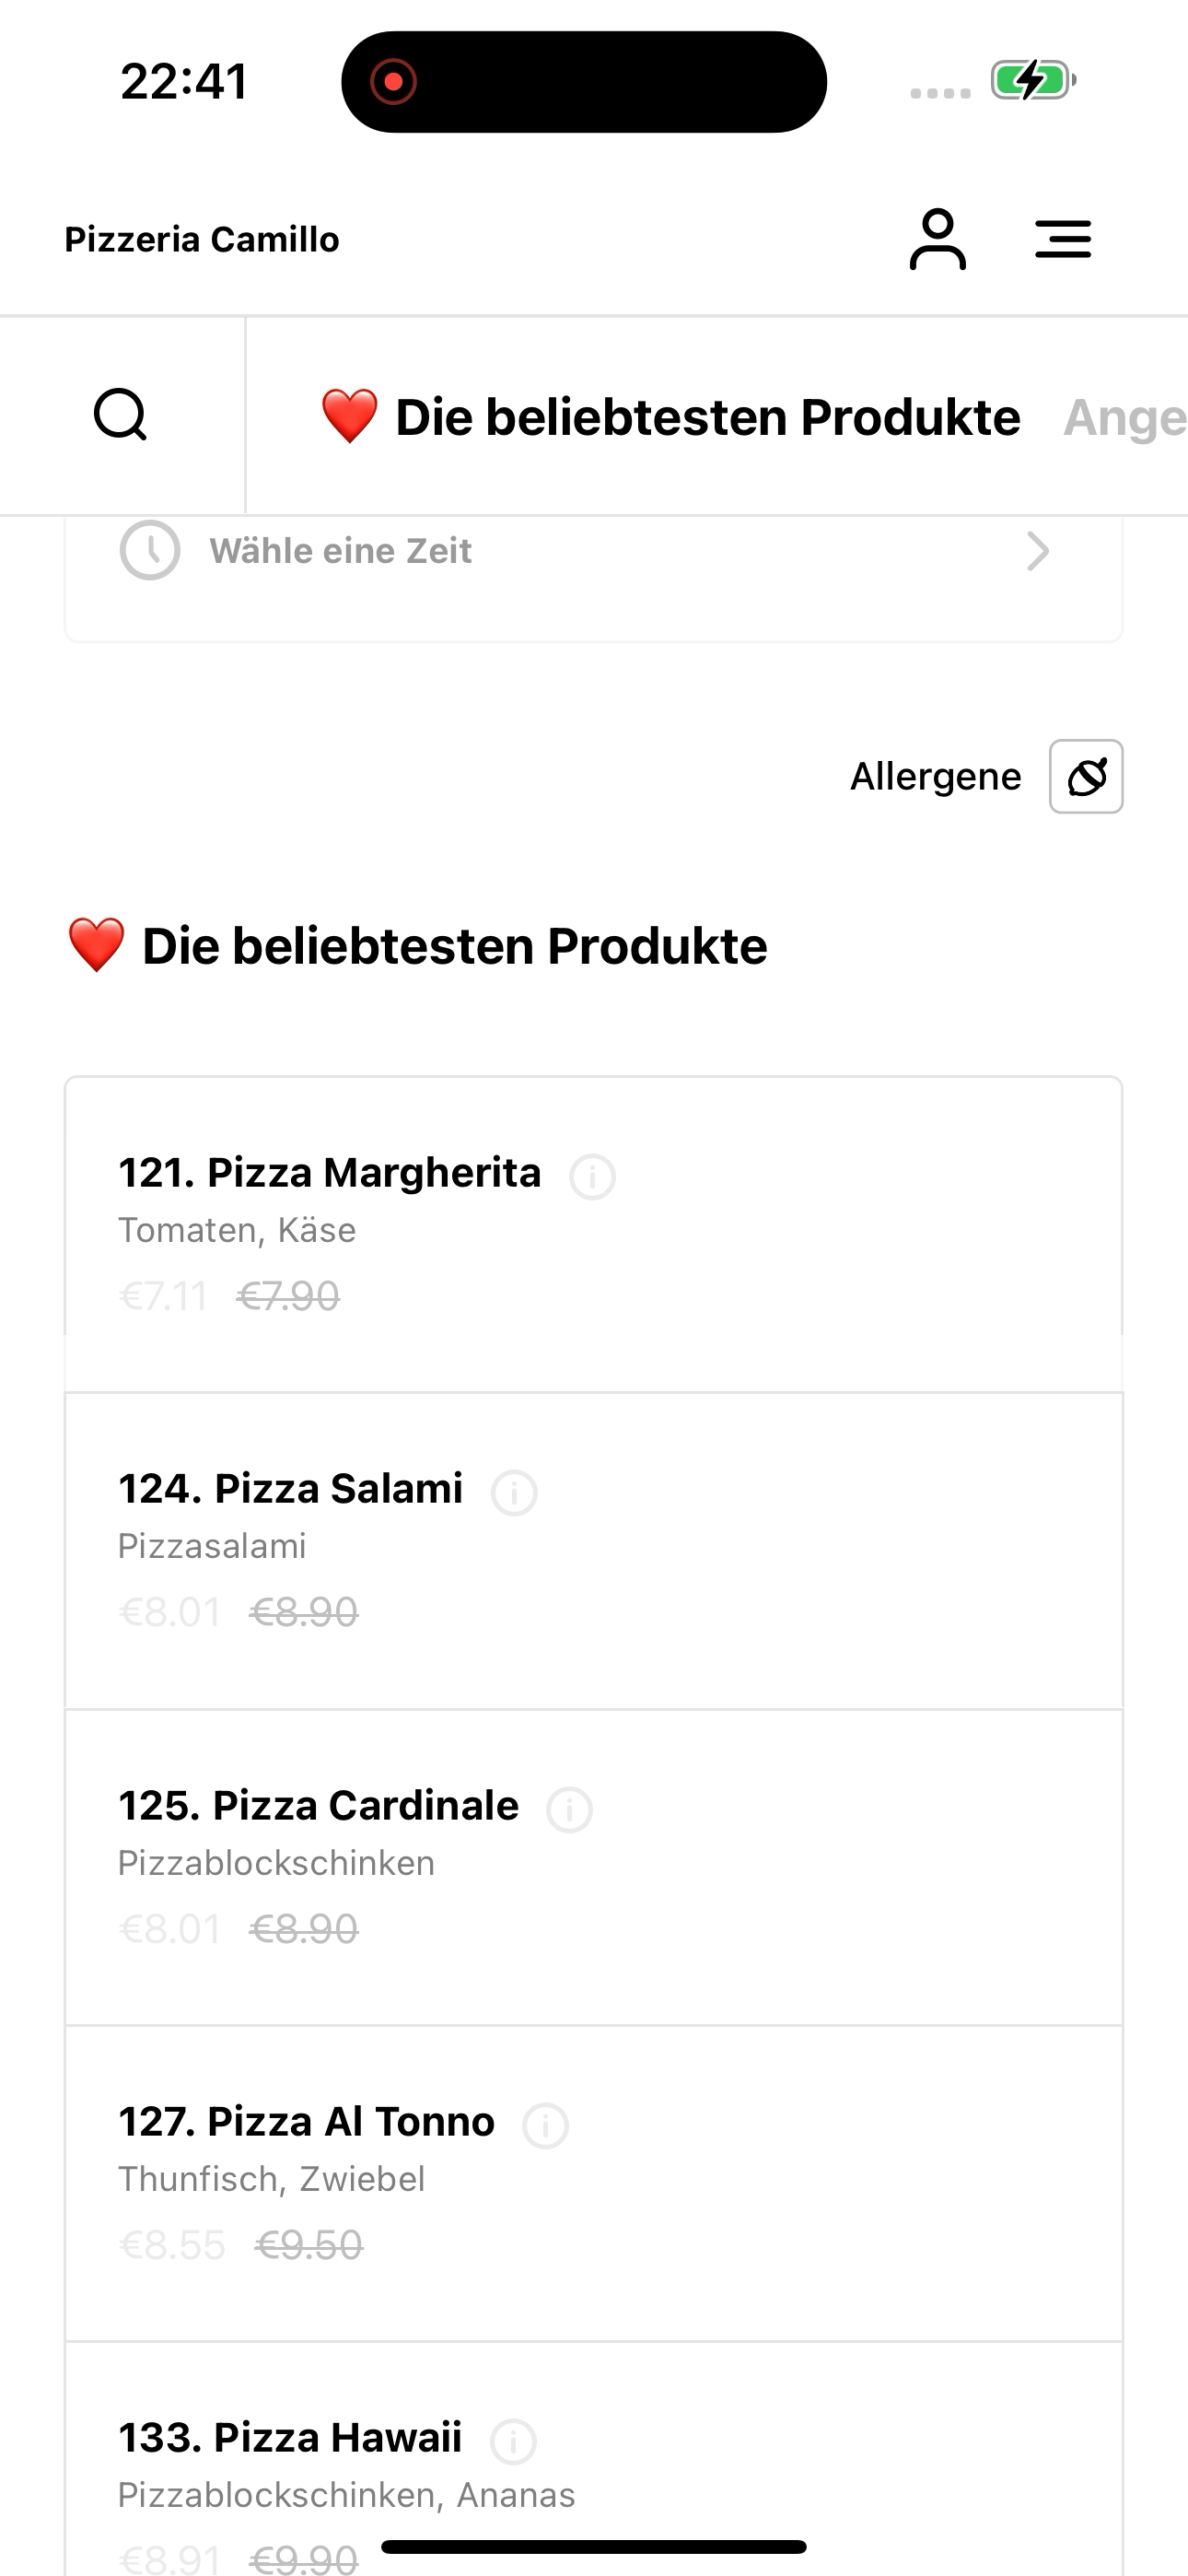Open 133. Pizza Hawaii product
The image size is (1188, 2576).
(x=290, y=2438)
